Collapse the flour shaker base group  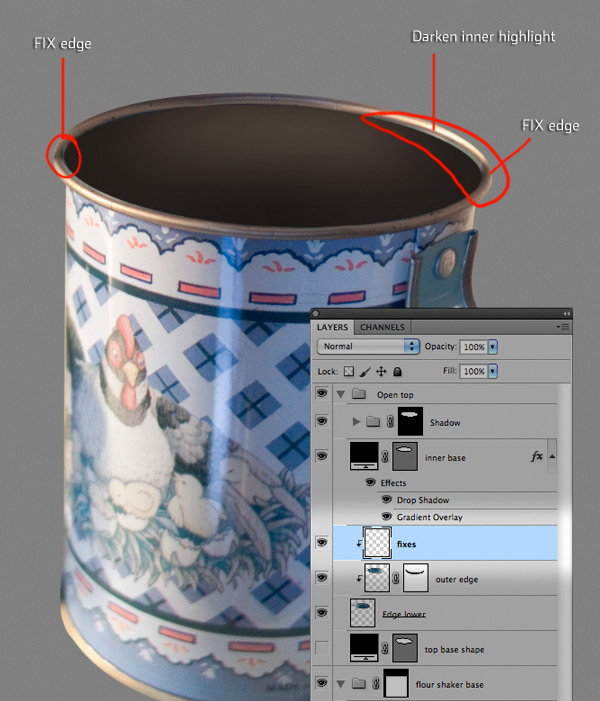click(x=341, y=684)
